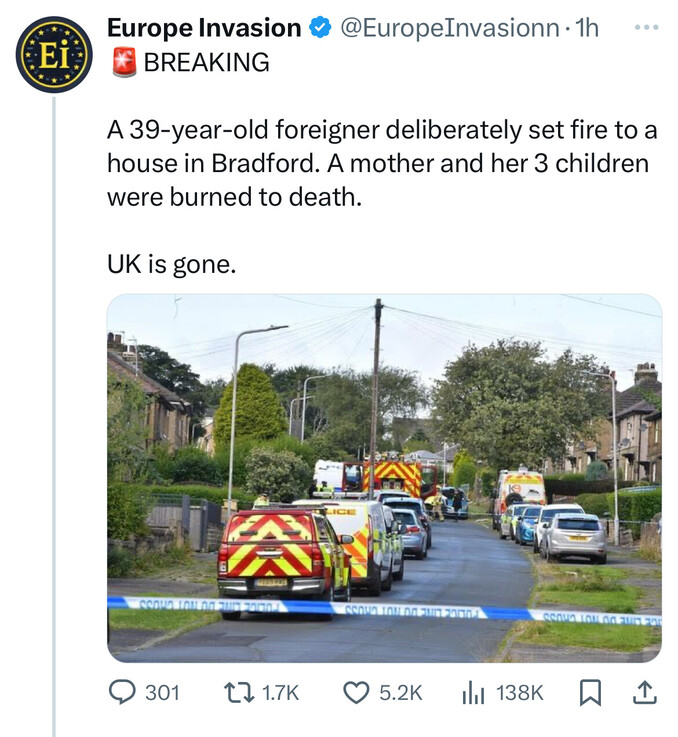The image size is (678, 737).
Task: Open Europe Invasion display name link
Action: (x=204, y=28)
